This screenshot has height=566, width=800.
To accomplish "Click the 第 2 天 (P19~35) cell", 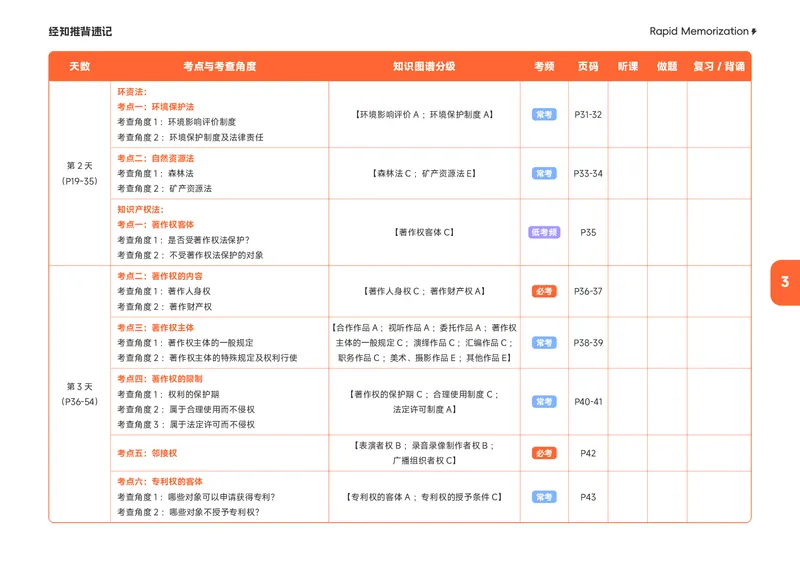I will [x=80, y=174].
